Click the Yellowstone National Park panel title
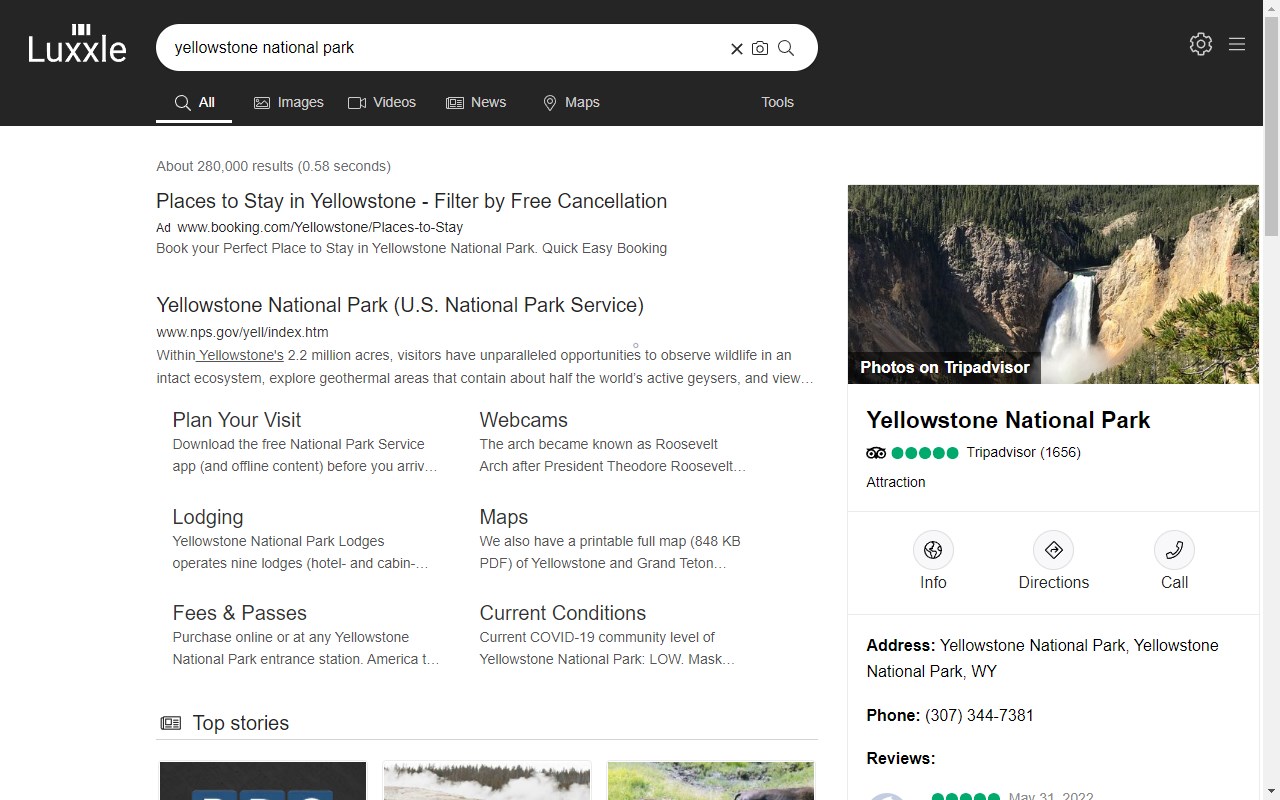This screenshot has height=800, width=1280. [1008, 420]
